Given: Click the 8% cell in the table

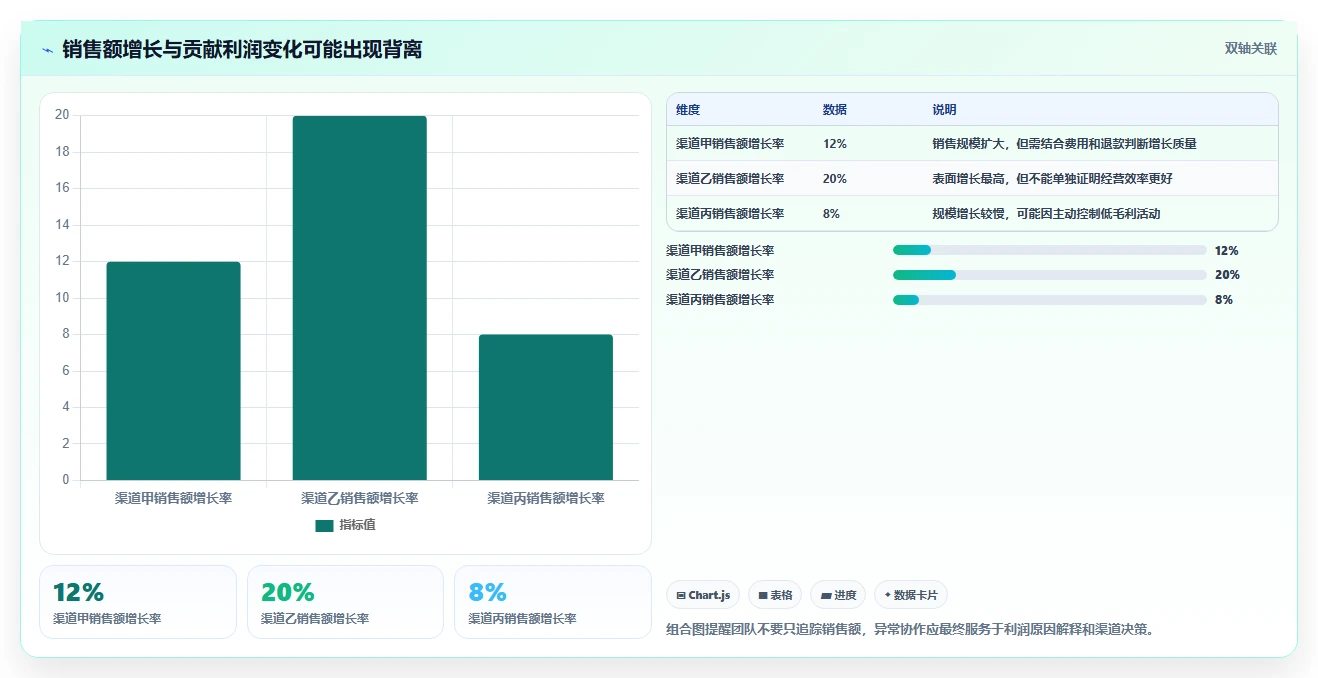Looking at the screenshot, I should (831, 214).
